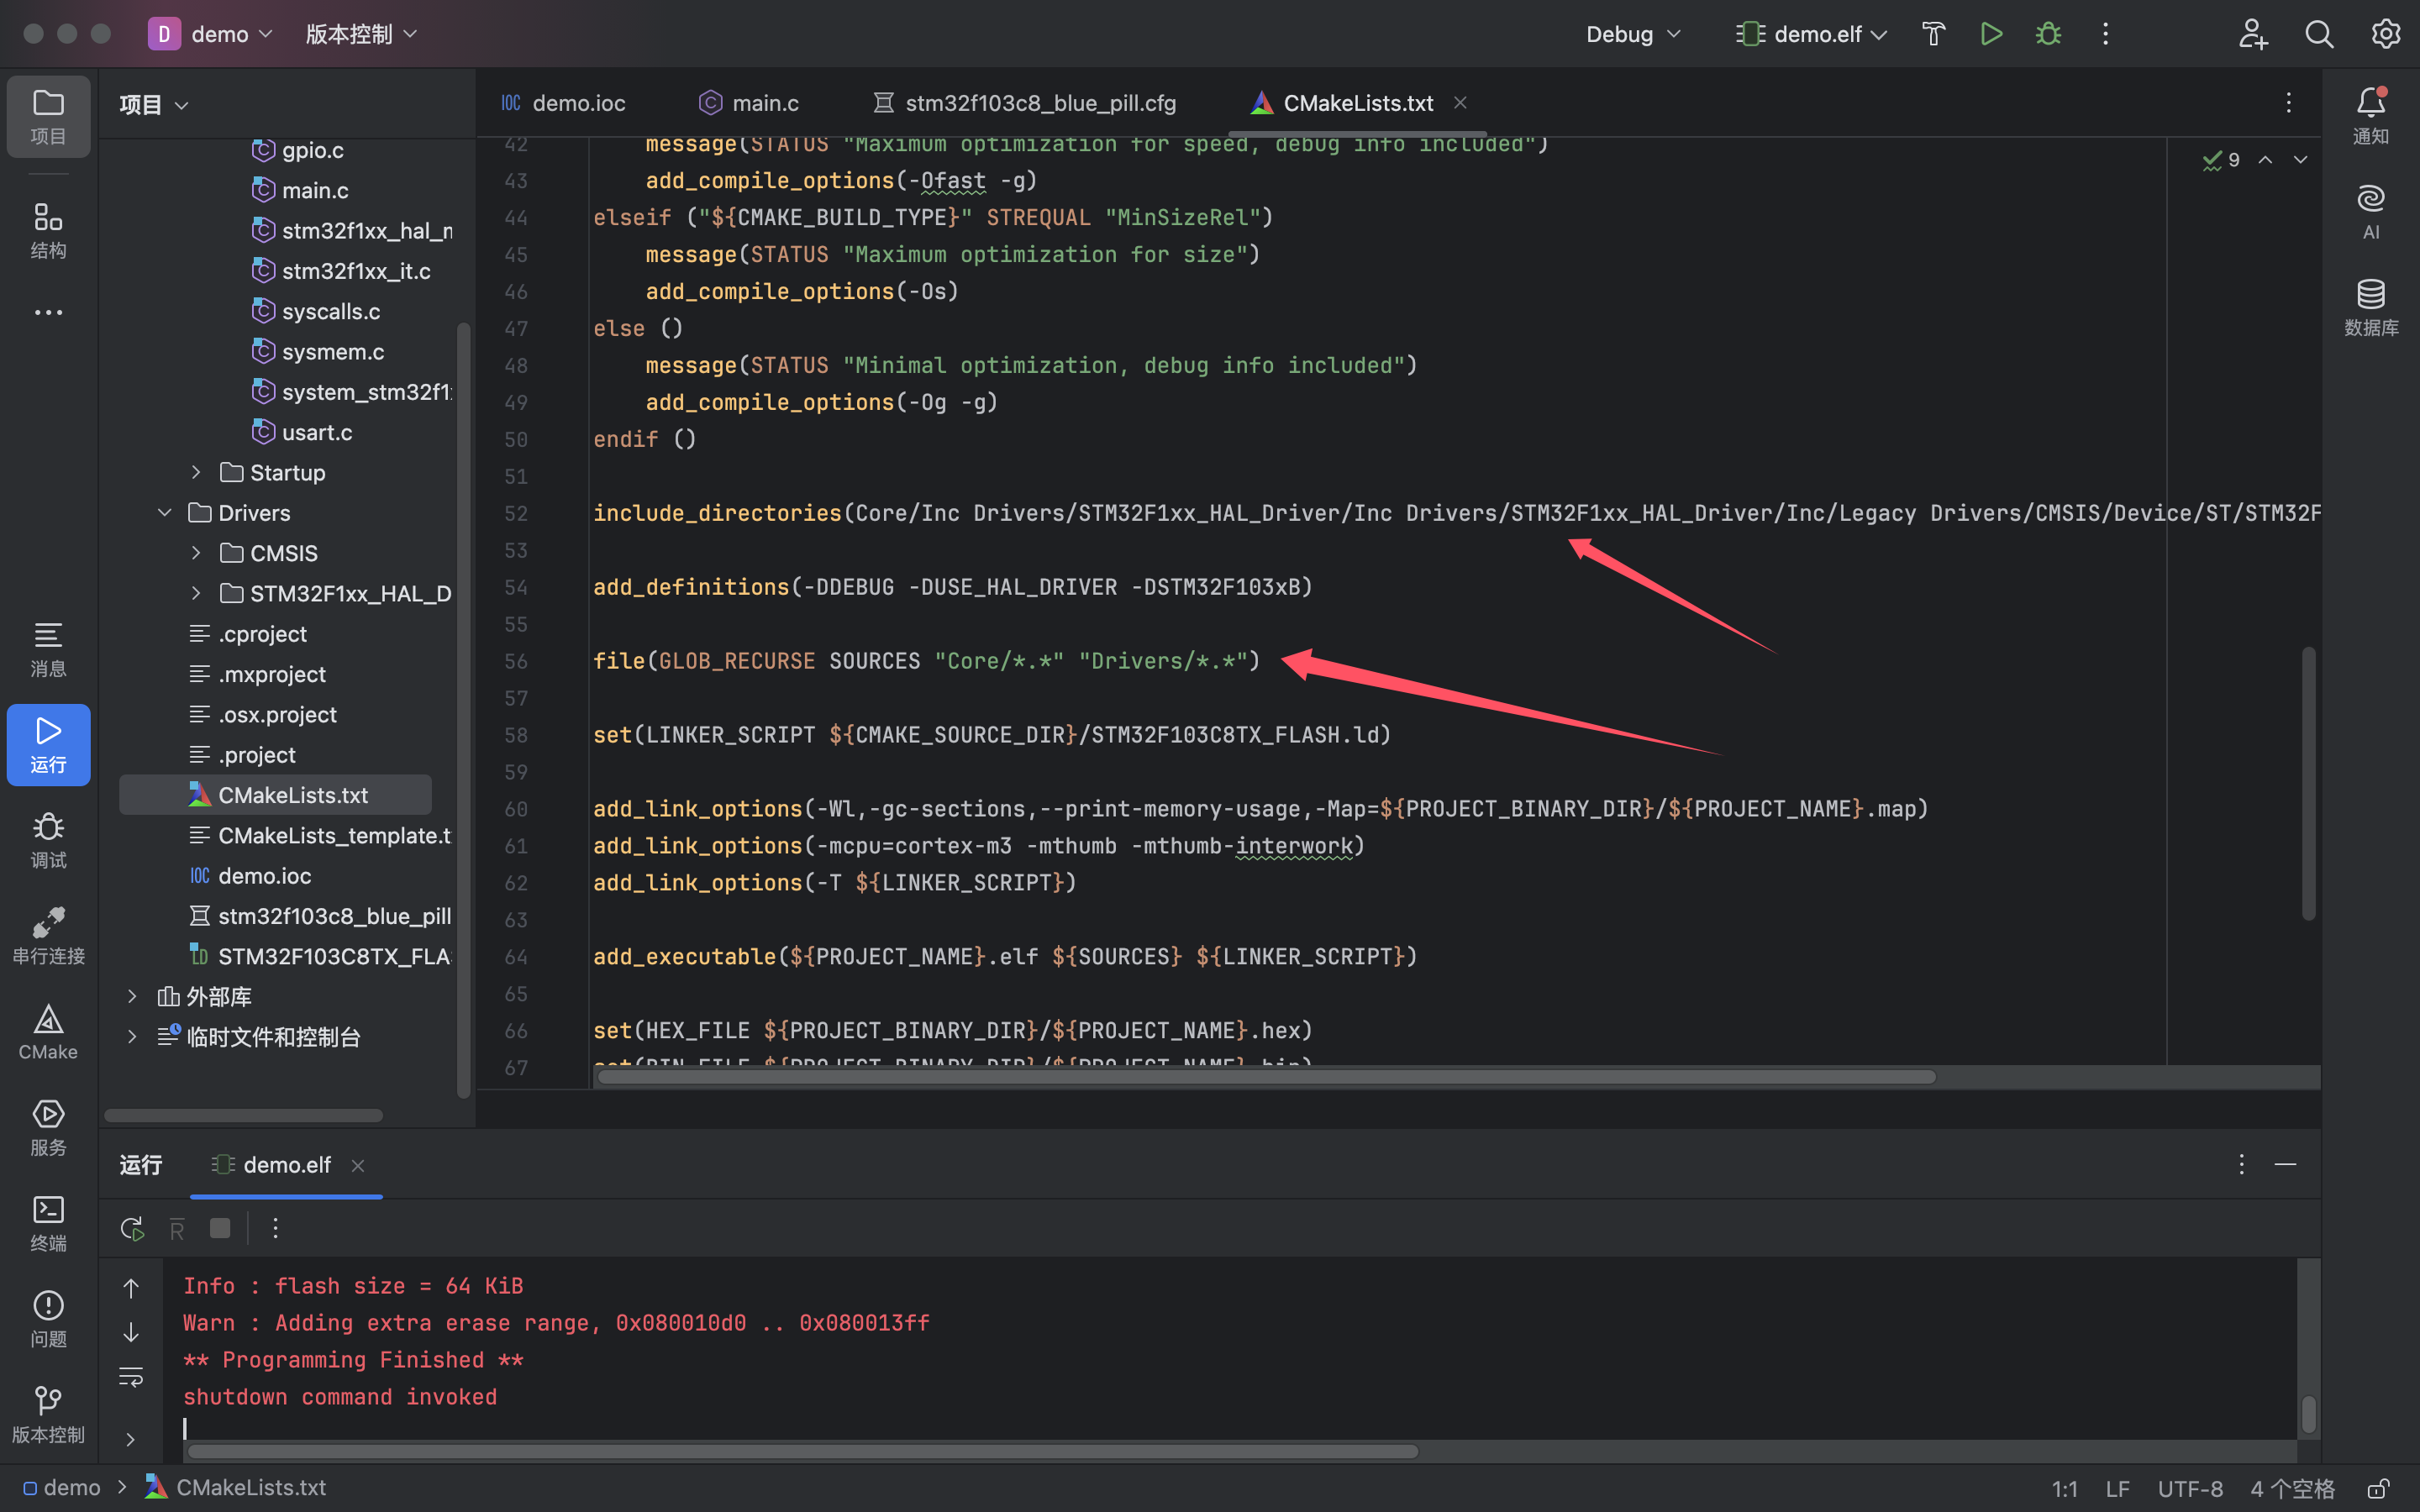The width and height of the screenshot is (2420, 1512).
Task: Switch to the main.c editor tab
Action: (750, 103)
